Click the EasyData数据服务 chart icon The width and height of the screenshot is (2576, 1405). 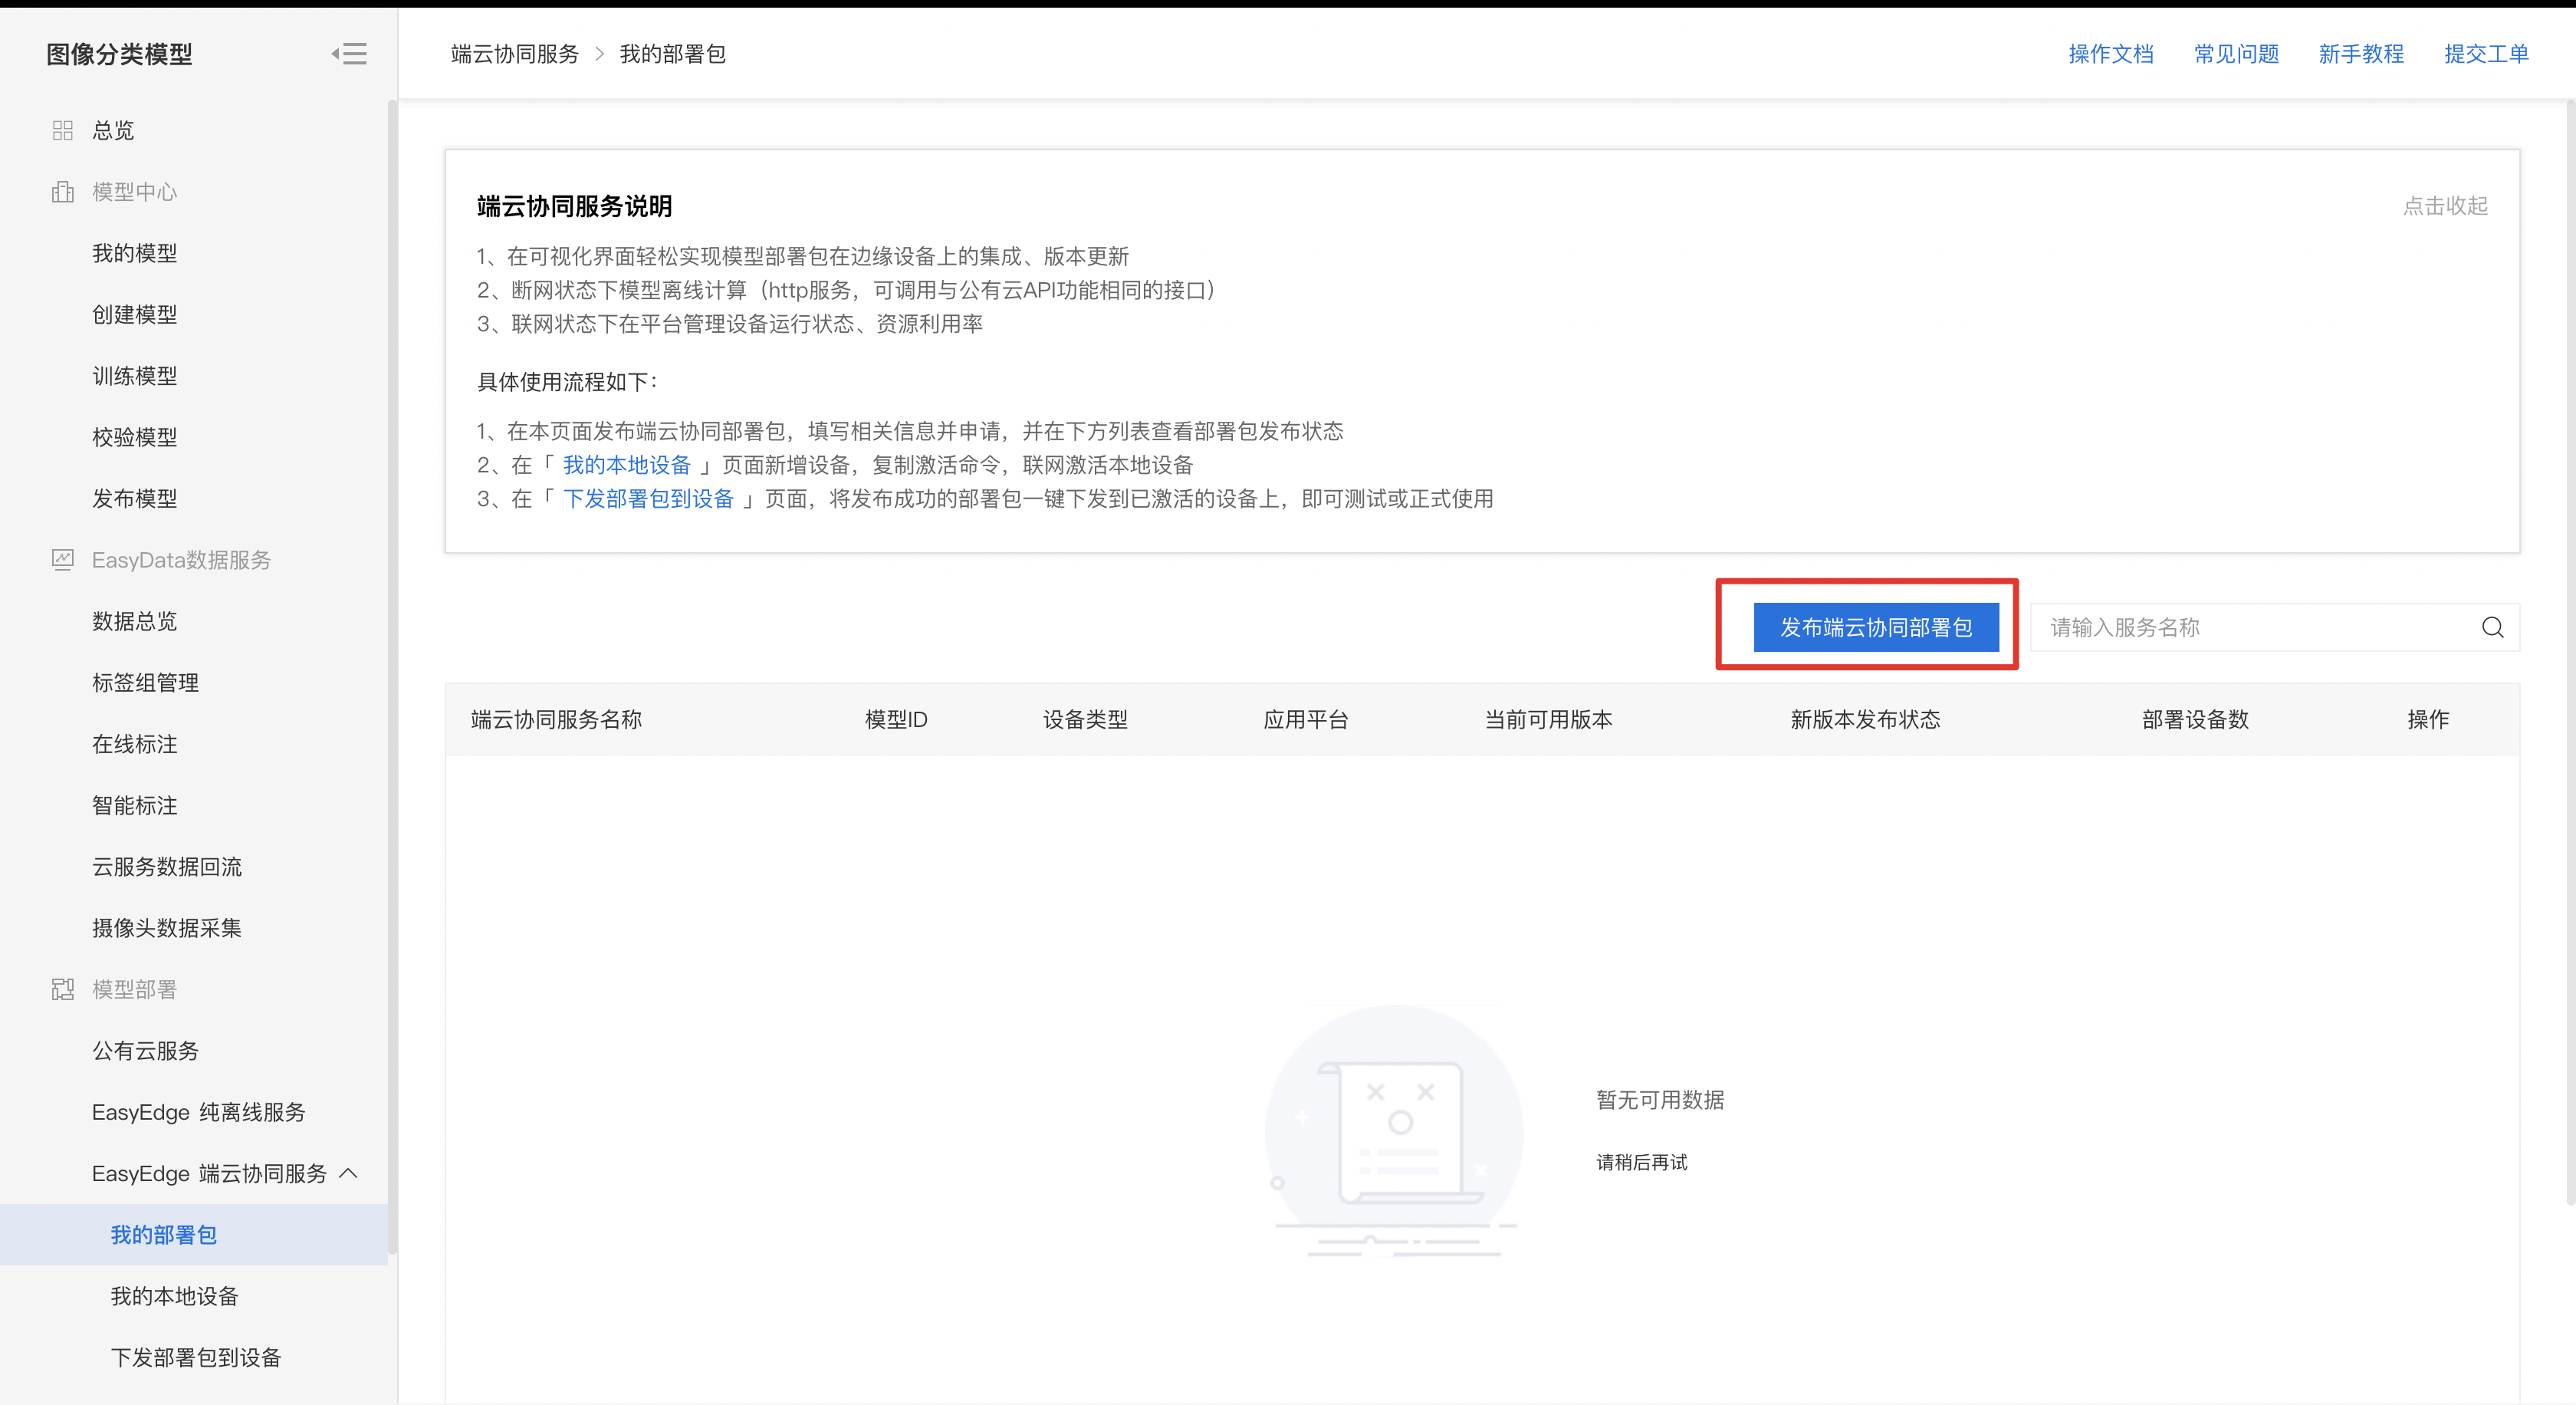63,560
